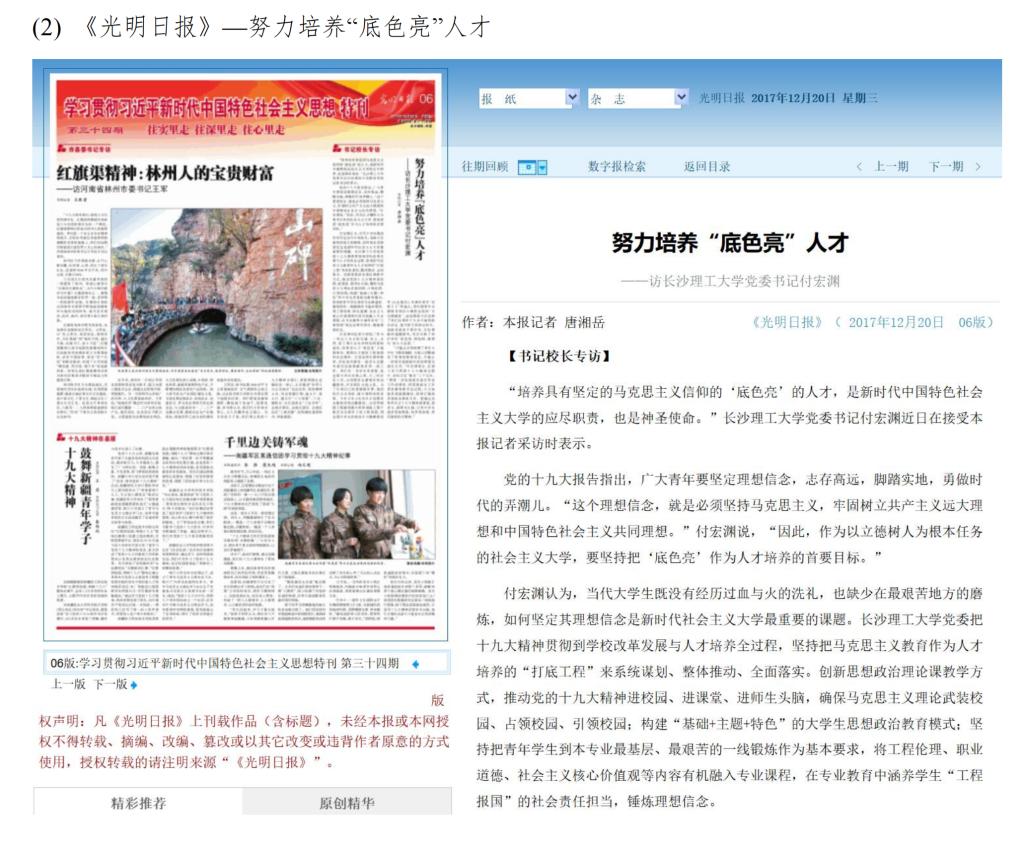The height and width of the screenshot is (842, 1024).
Task: Click the vertical 努力培养底色亮人才 headline in thumbnail
Action: [x=420, y=209]
